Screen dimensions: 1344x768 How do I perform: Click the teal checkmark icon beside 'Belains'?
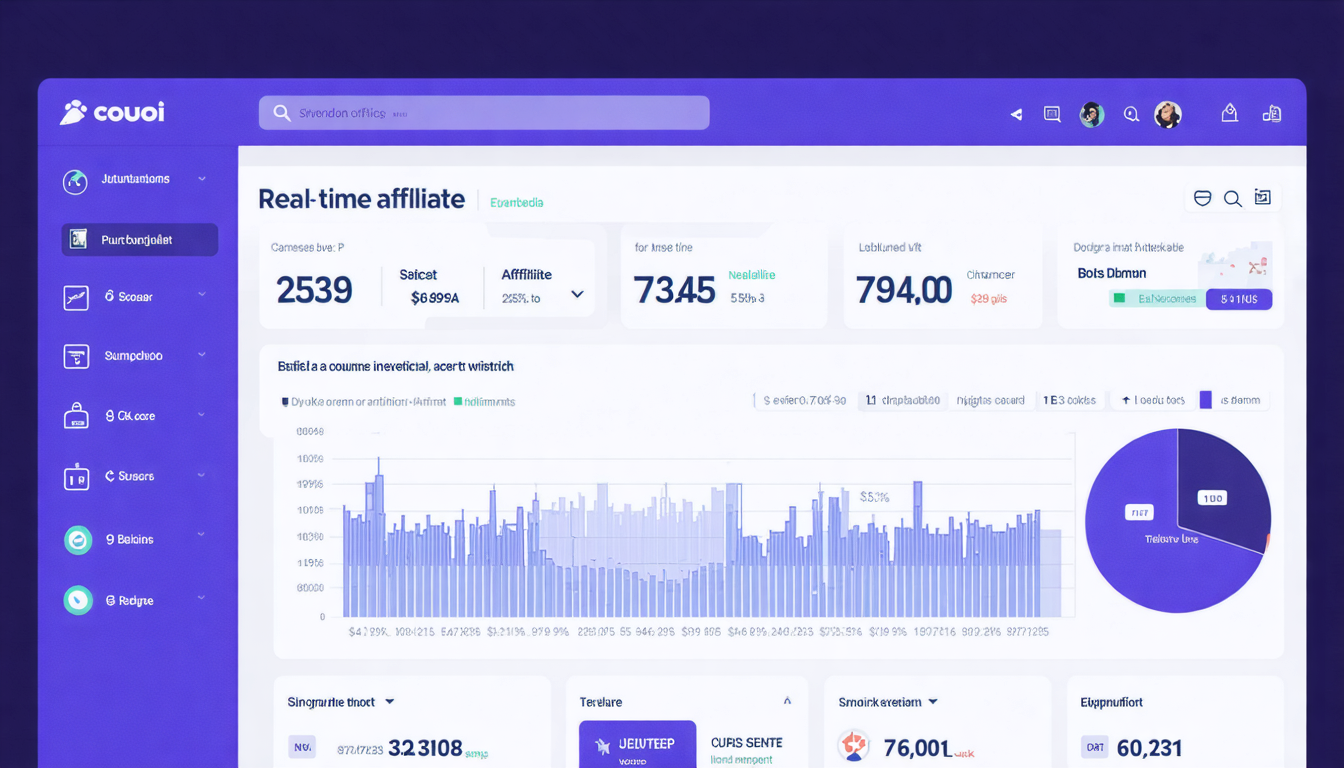tap(77, 539)
